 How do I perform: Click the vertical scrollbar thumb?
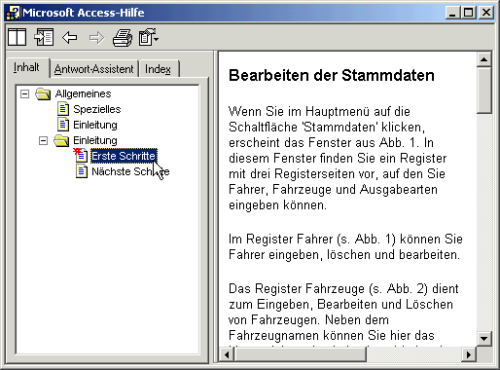pos(484,91)
